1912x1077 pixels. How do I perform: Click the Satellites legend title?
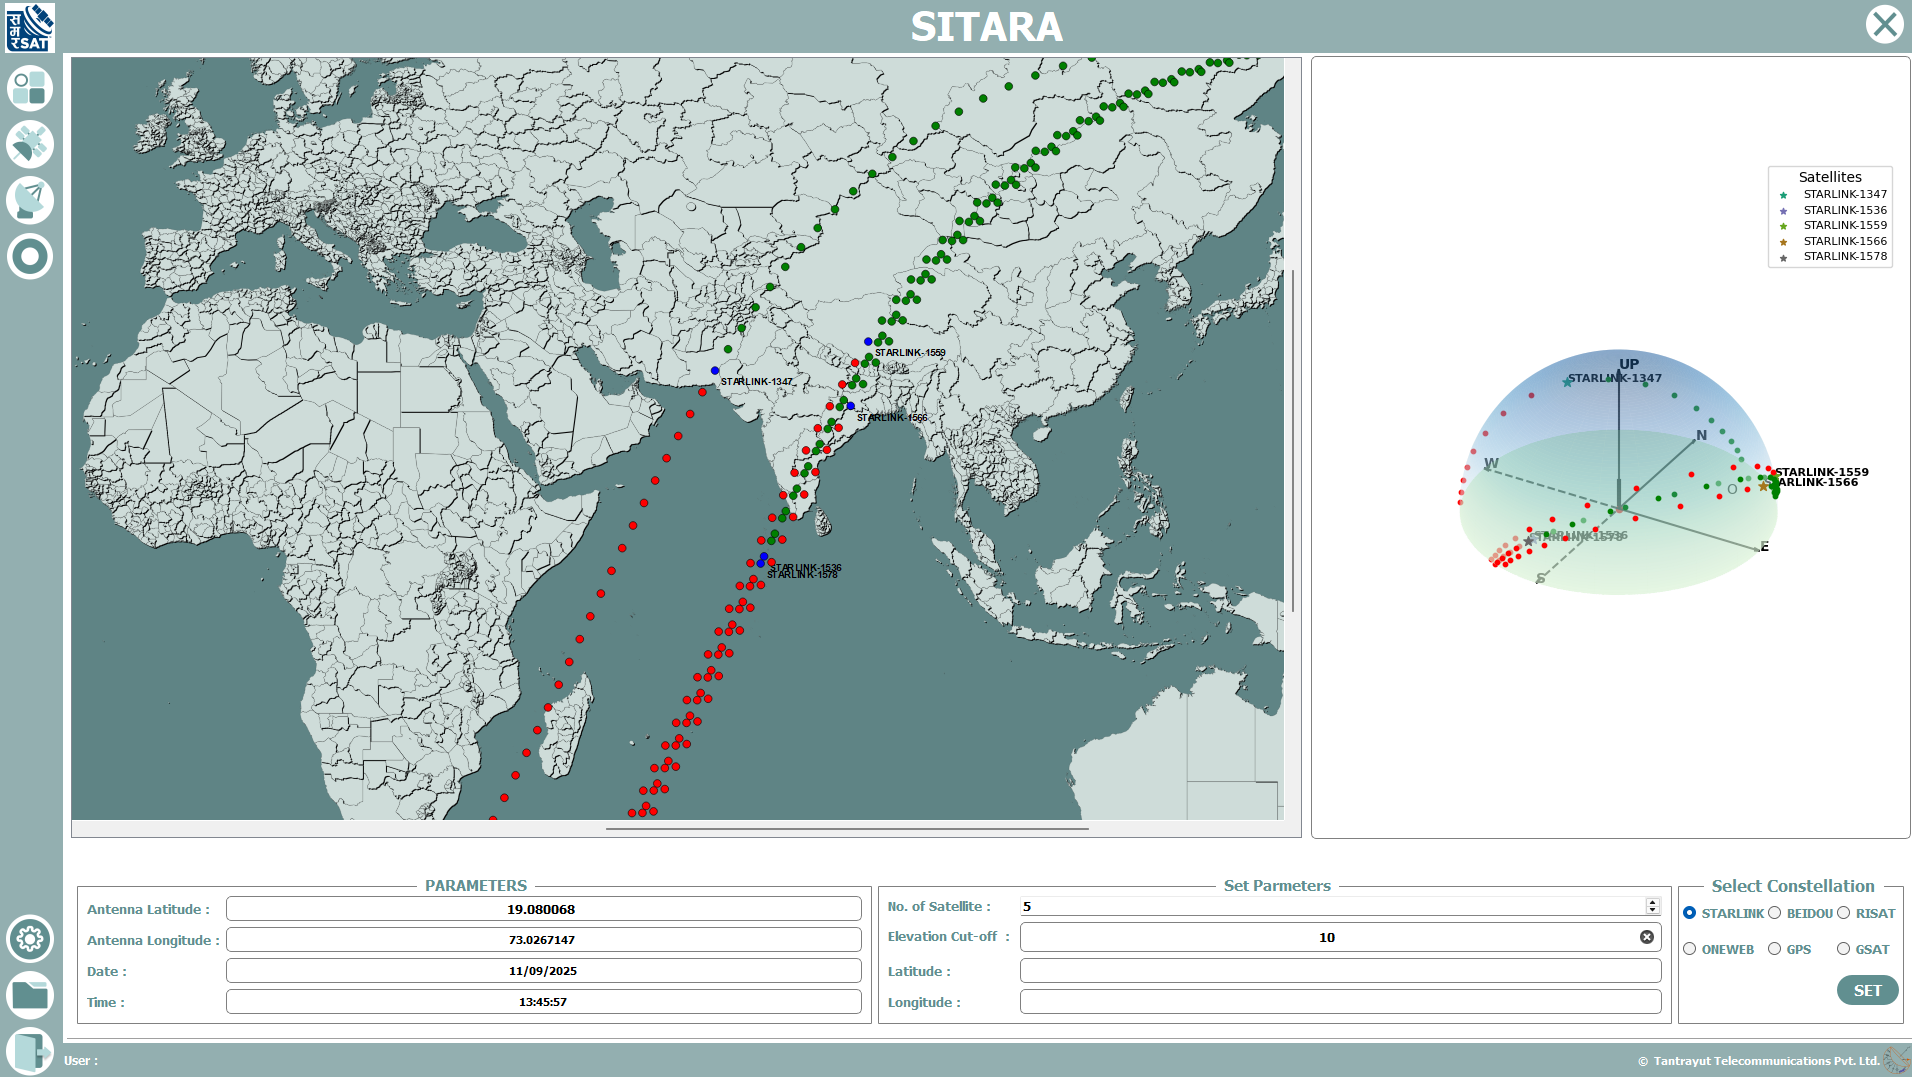coord(1830,177)
